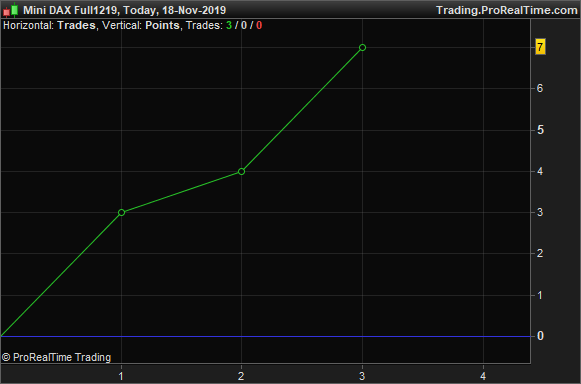Viewport: 581px width, 384px height.
Task: Click the 4 label on the horizontal axis
Action: point(483,376)
